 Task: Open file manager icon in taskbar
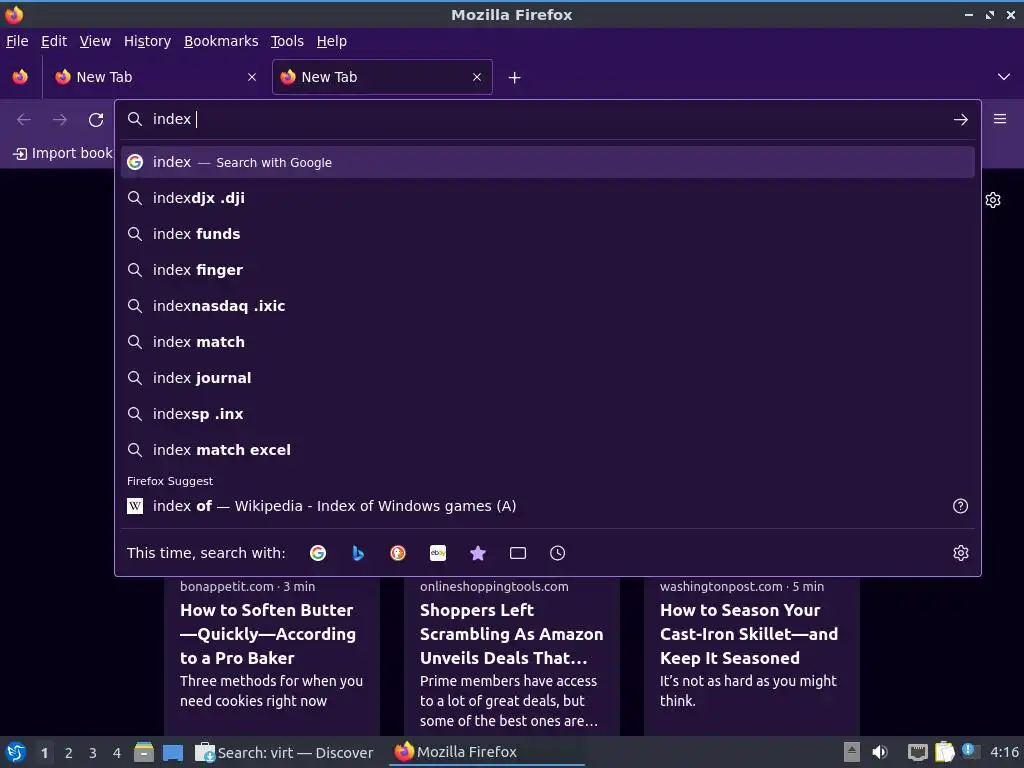coord(144,752)
